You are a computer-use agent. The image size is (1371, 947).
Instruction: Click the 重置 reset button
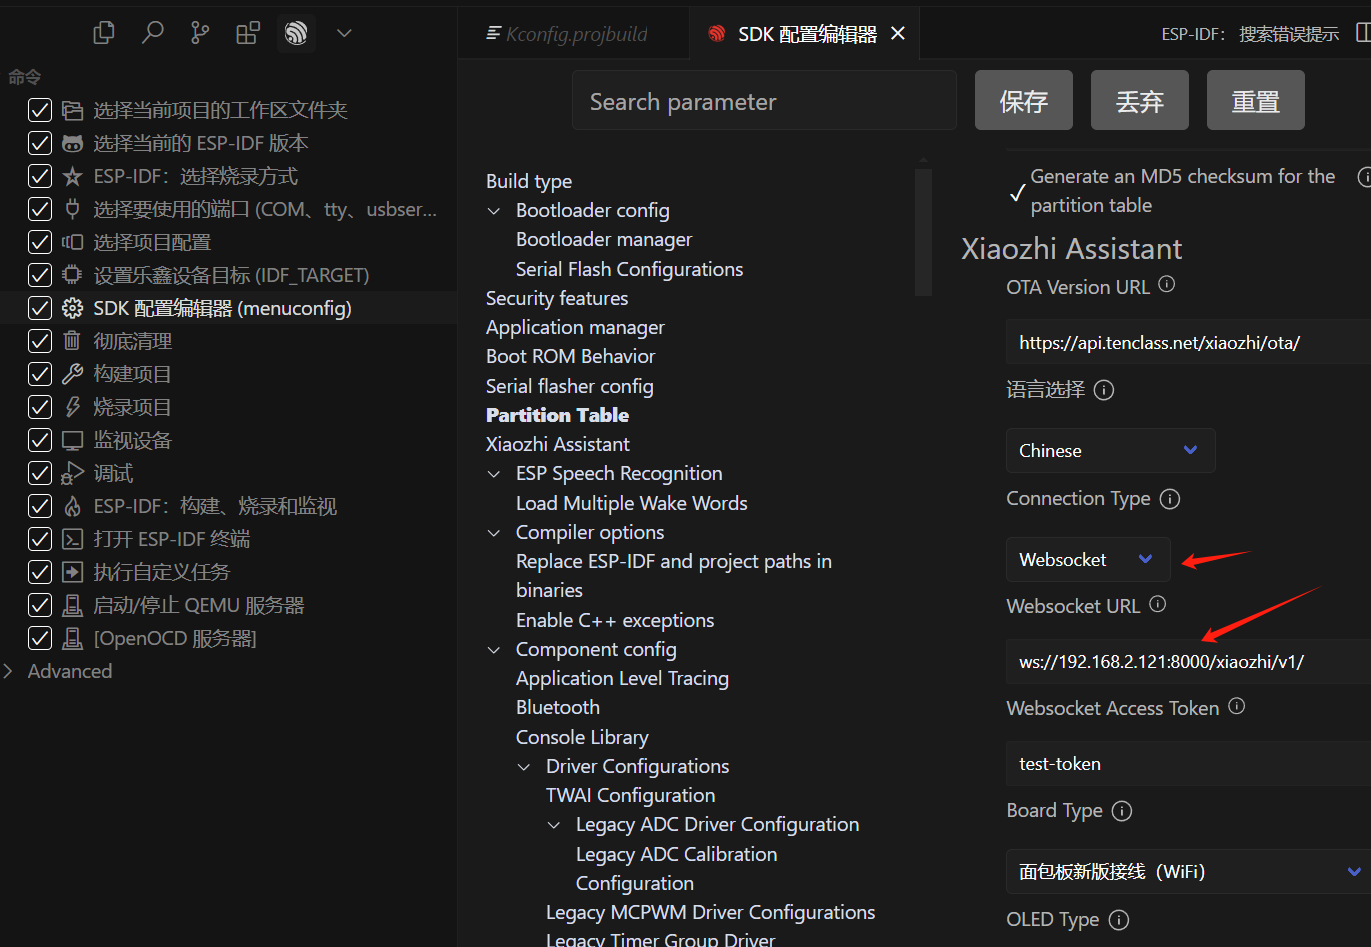(x=1255, y=101)
